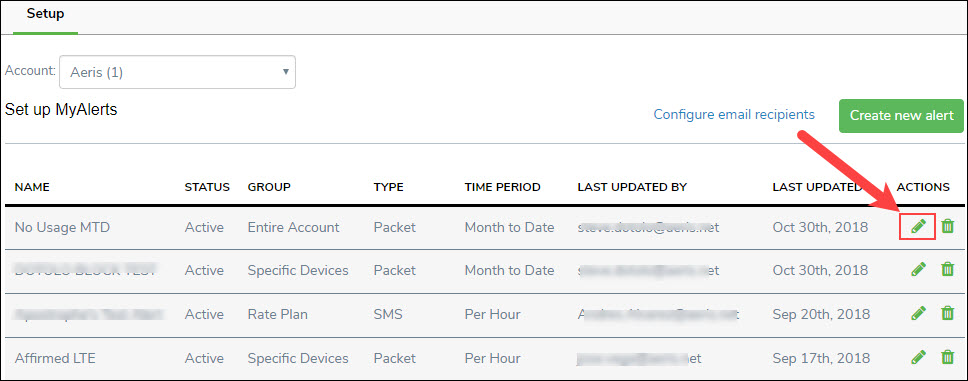This screenshot has height=381, width=968.
Task: Edit the No Usage MTD alert
Action: [x=919, y=226]
